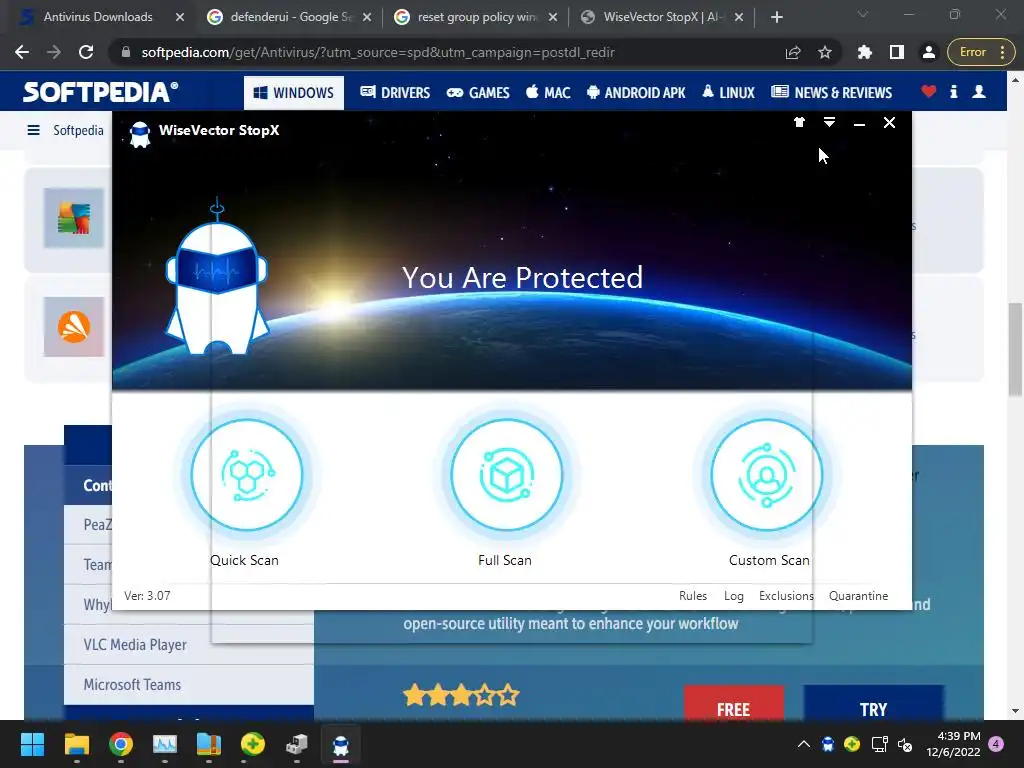Screen dimensions: 1024x768
Task: Click the Softpedia info icon
Action: tap(953, 92)
